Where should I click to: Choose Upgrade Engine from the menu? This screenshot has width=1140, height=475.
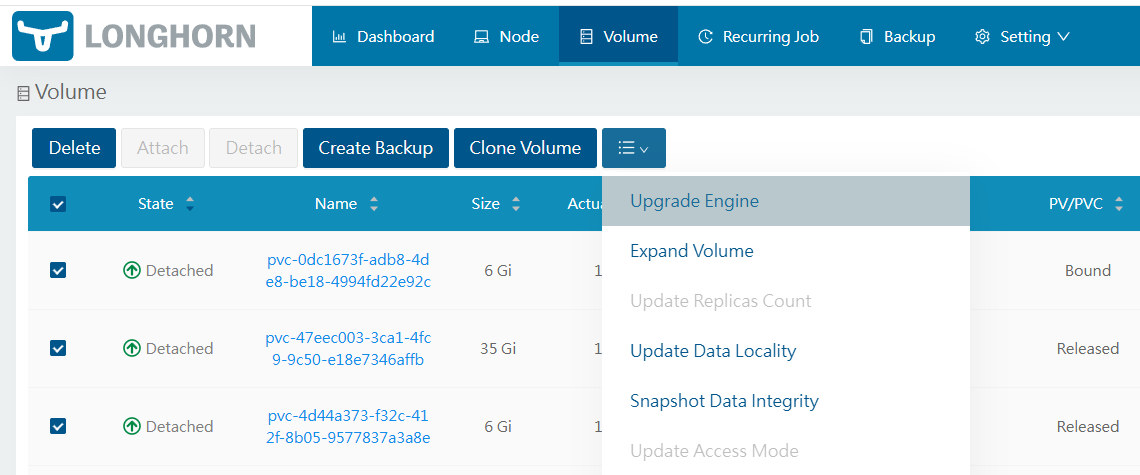tap(694, 201)
